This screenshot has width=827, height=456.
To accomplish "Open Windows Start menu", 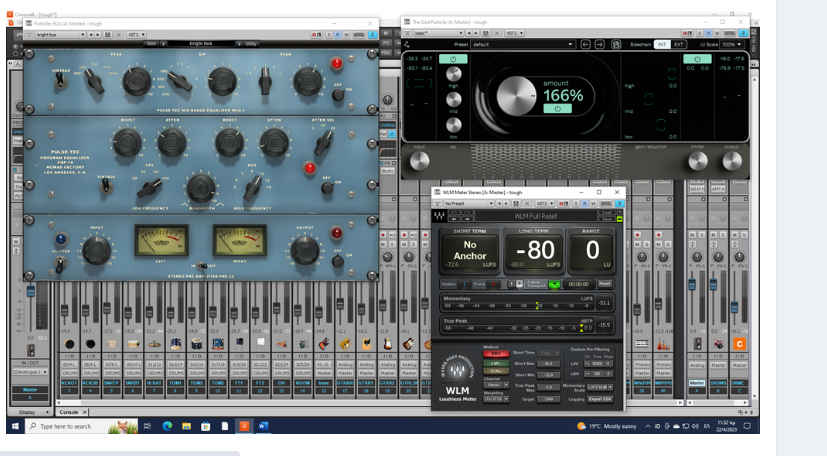I will click(15, 426).
